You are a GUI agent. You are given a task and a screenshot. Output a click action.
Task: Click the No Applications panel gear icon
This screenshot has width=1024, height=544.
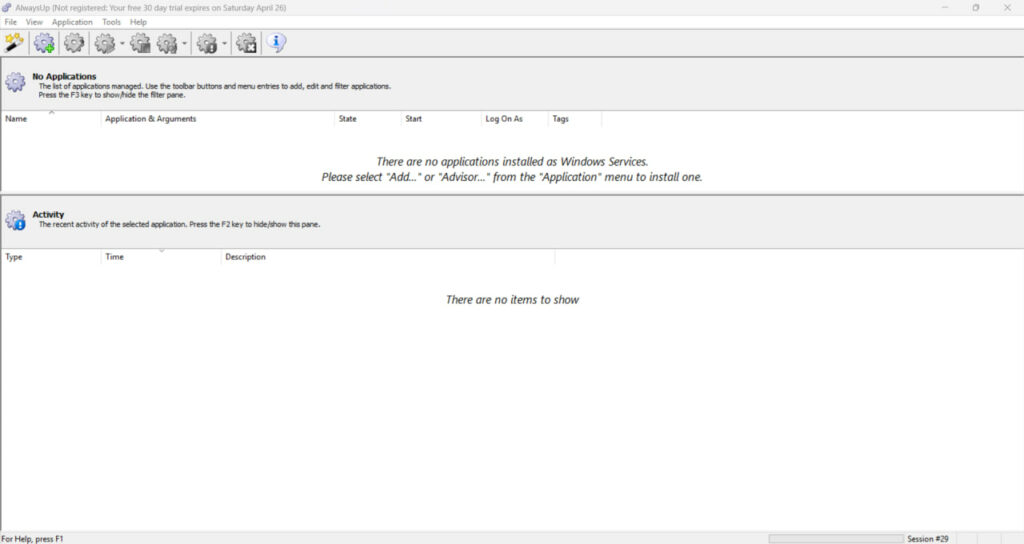15,82
